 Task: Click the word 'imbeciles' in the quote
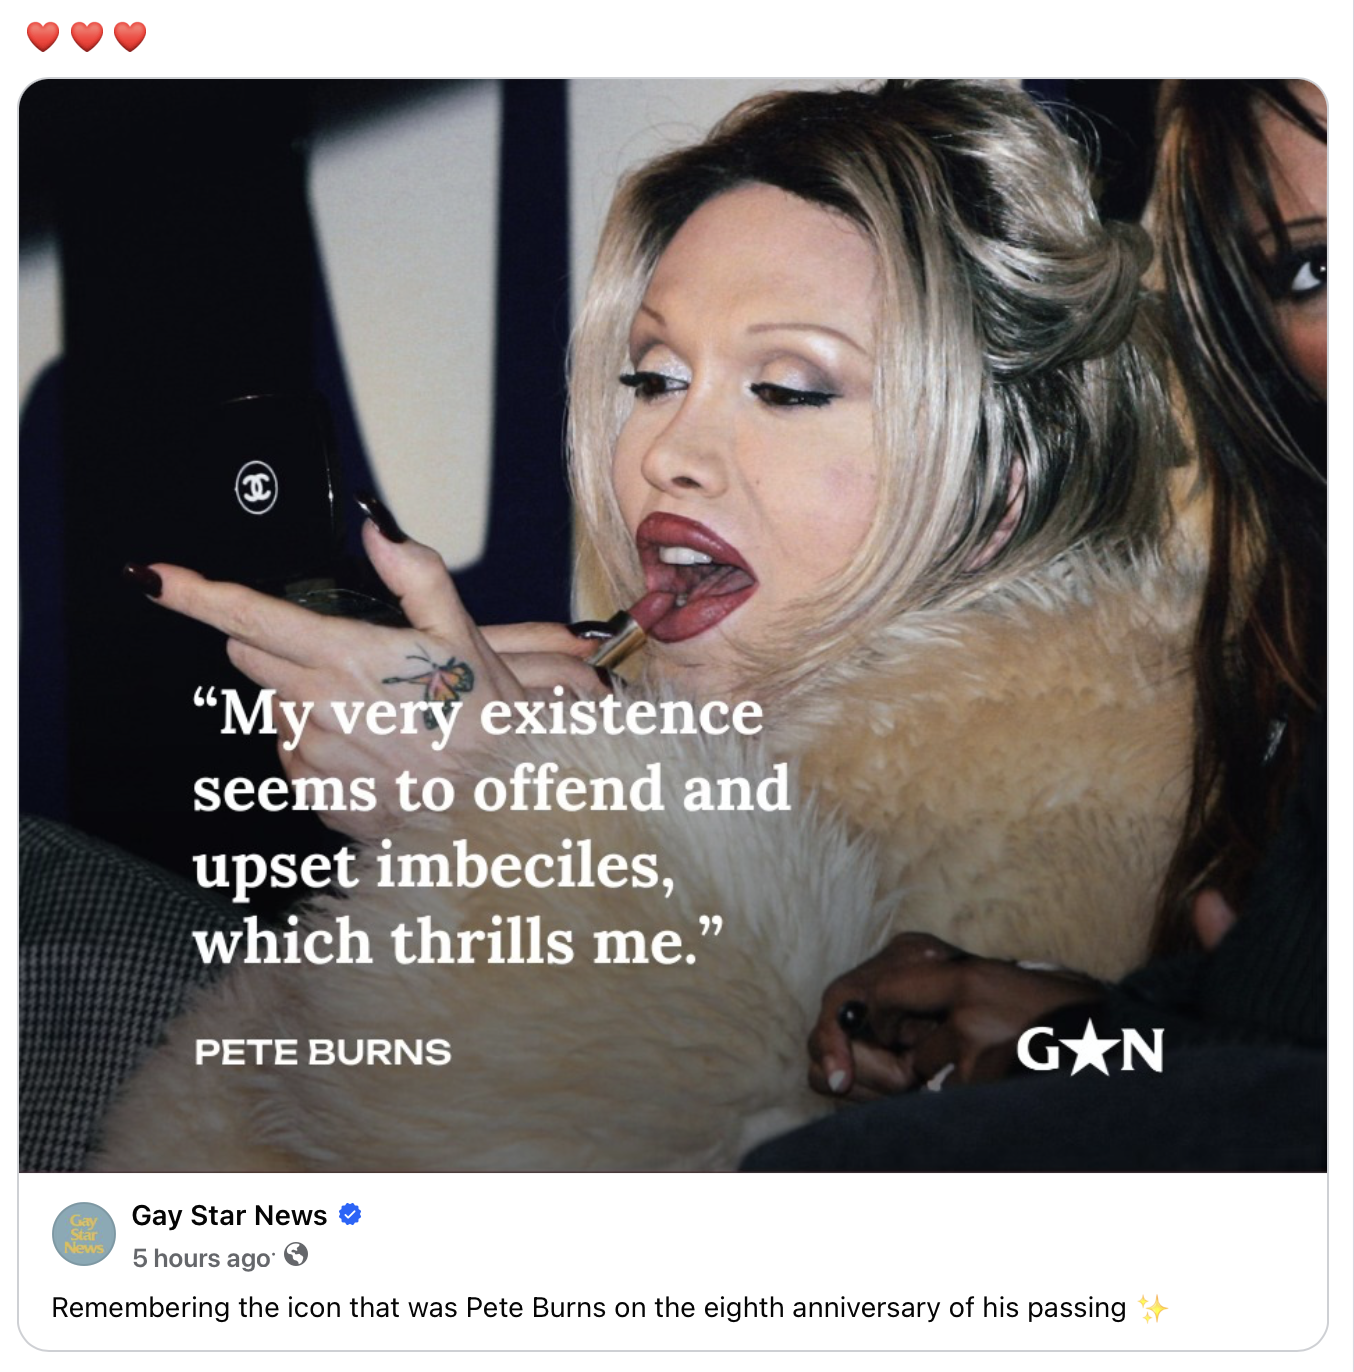coord(526,866)
